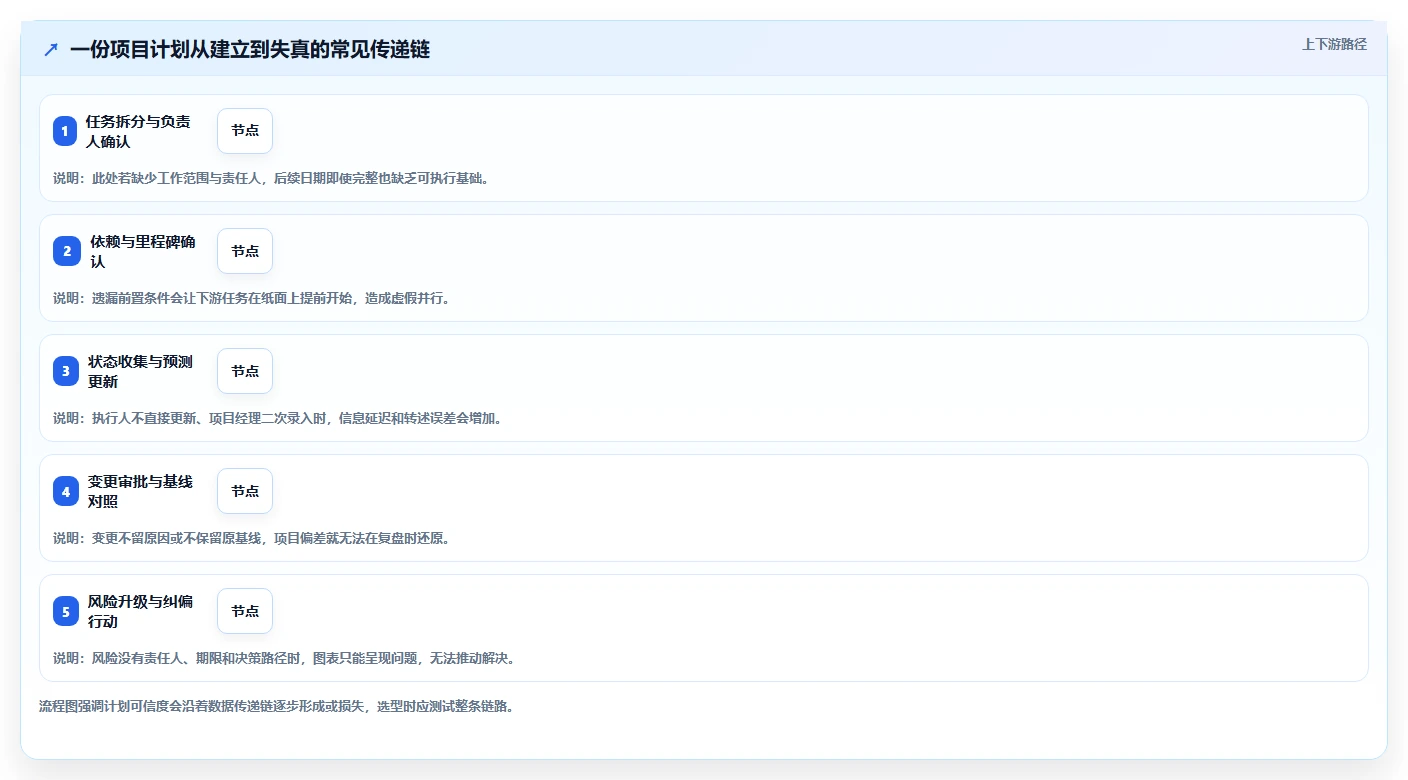This screenshot has height=780, width=1408.
Task: Select the step title 变更审批与基线对照
Action: 140,491
